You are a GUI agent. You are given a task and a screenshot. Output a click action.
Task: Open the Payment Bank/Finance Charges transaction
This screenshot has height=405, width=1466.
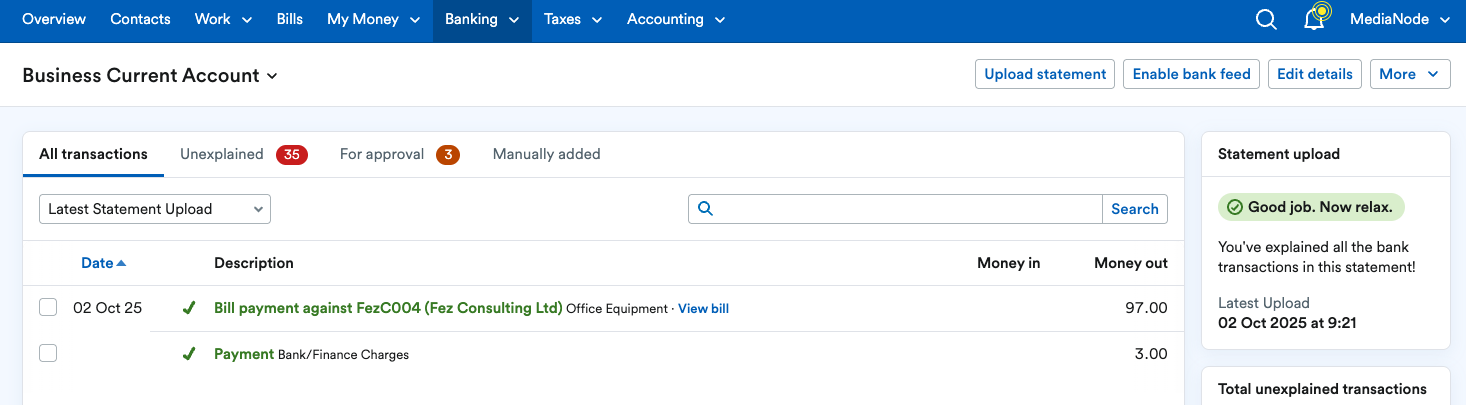[x=244, y=354]
